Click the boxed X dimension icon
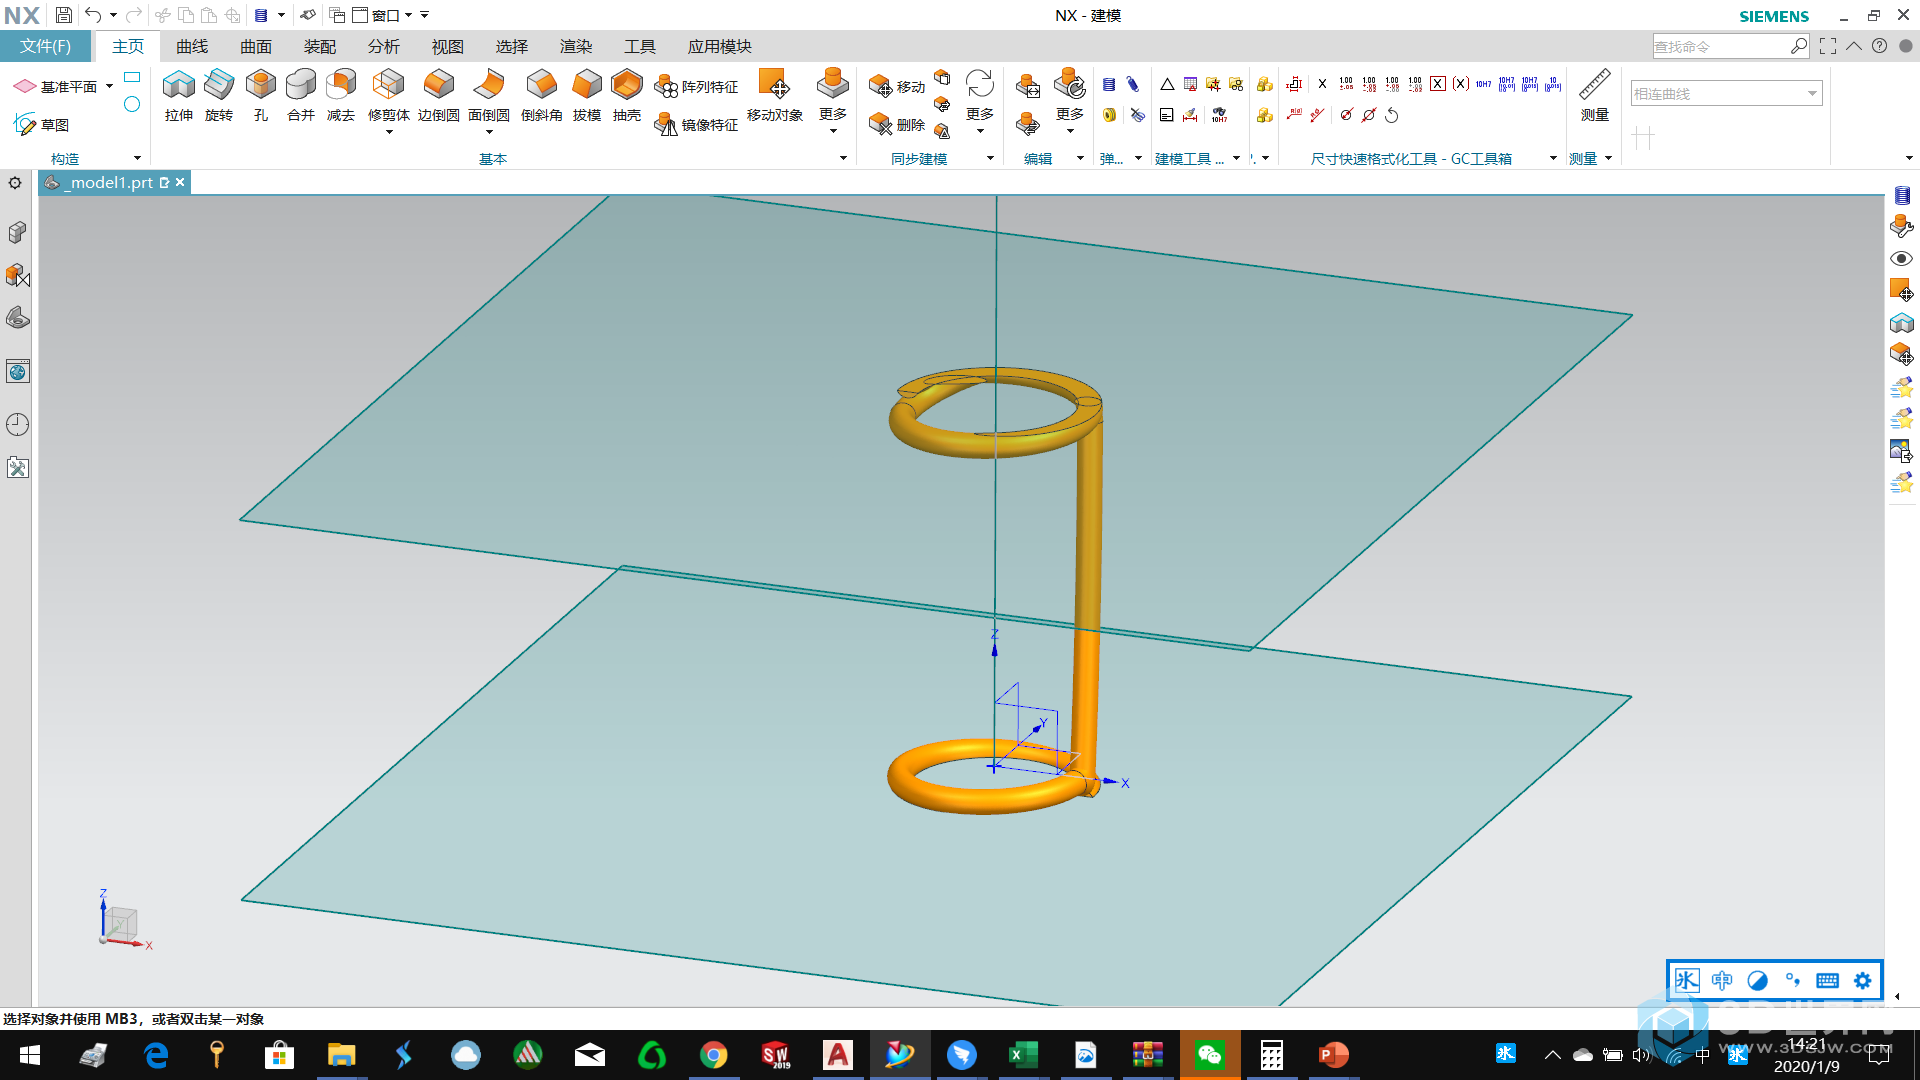 click(1437, 84)
